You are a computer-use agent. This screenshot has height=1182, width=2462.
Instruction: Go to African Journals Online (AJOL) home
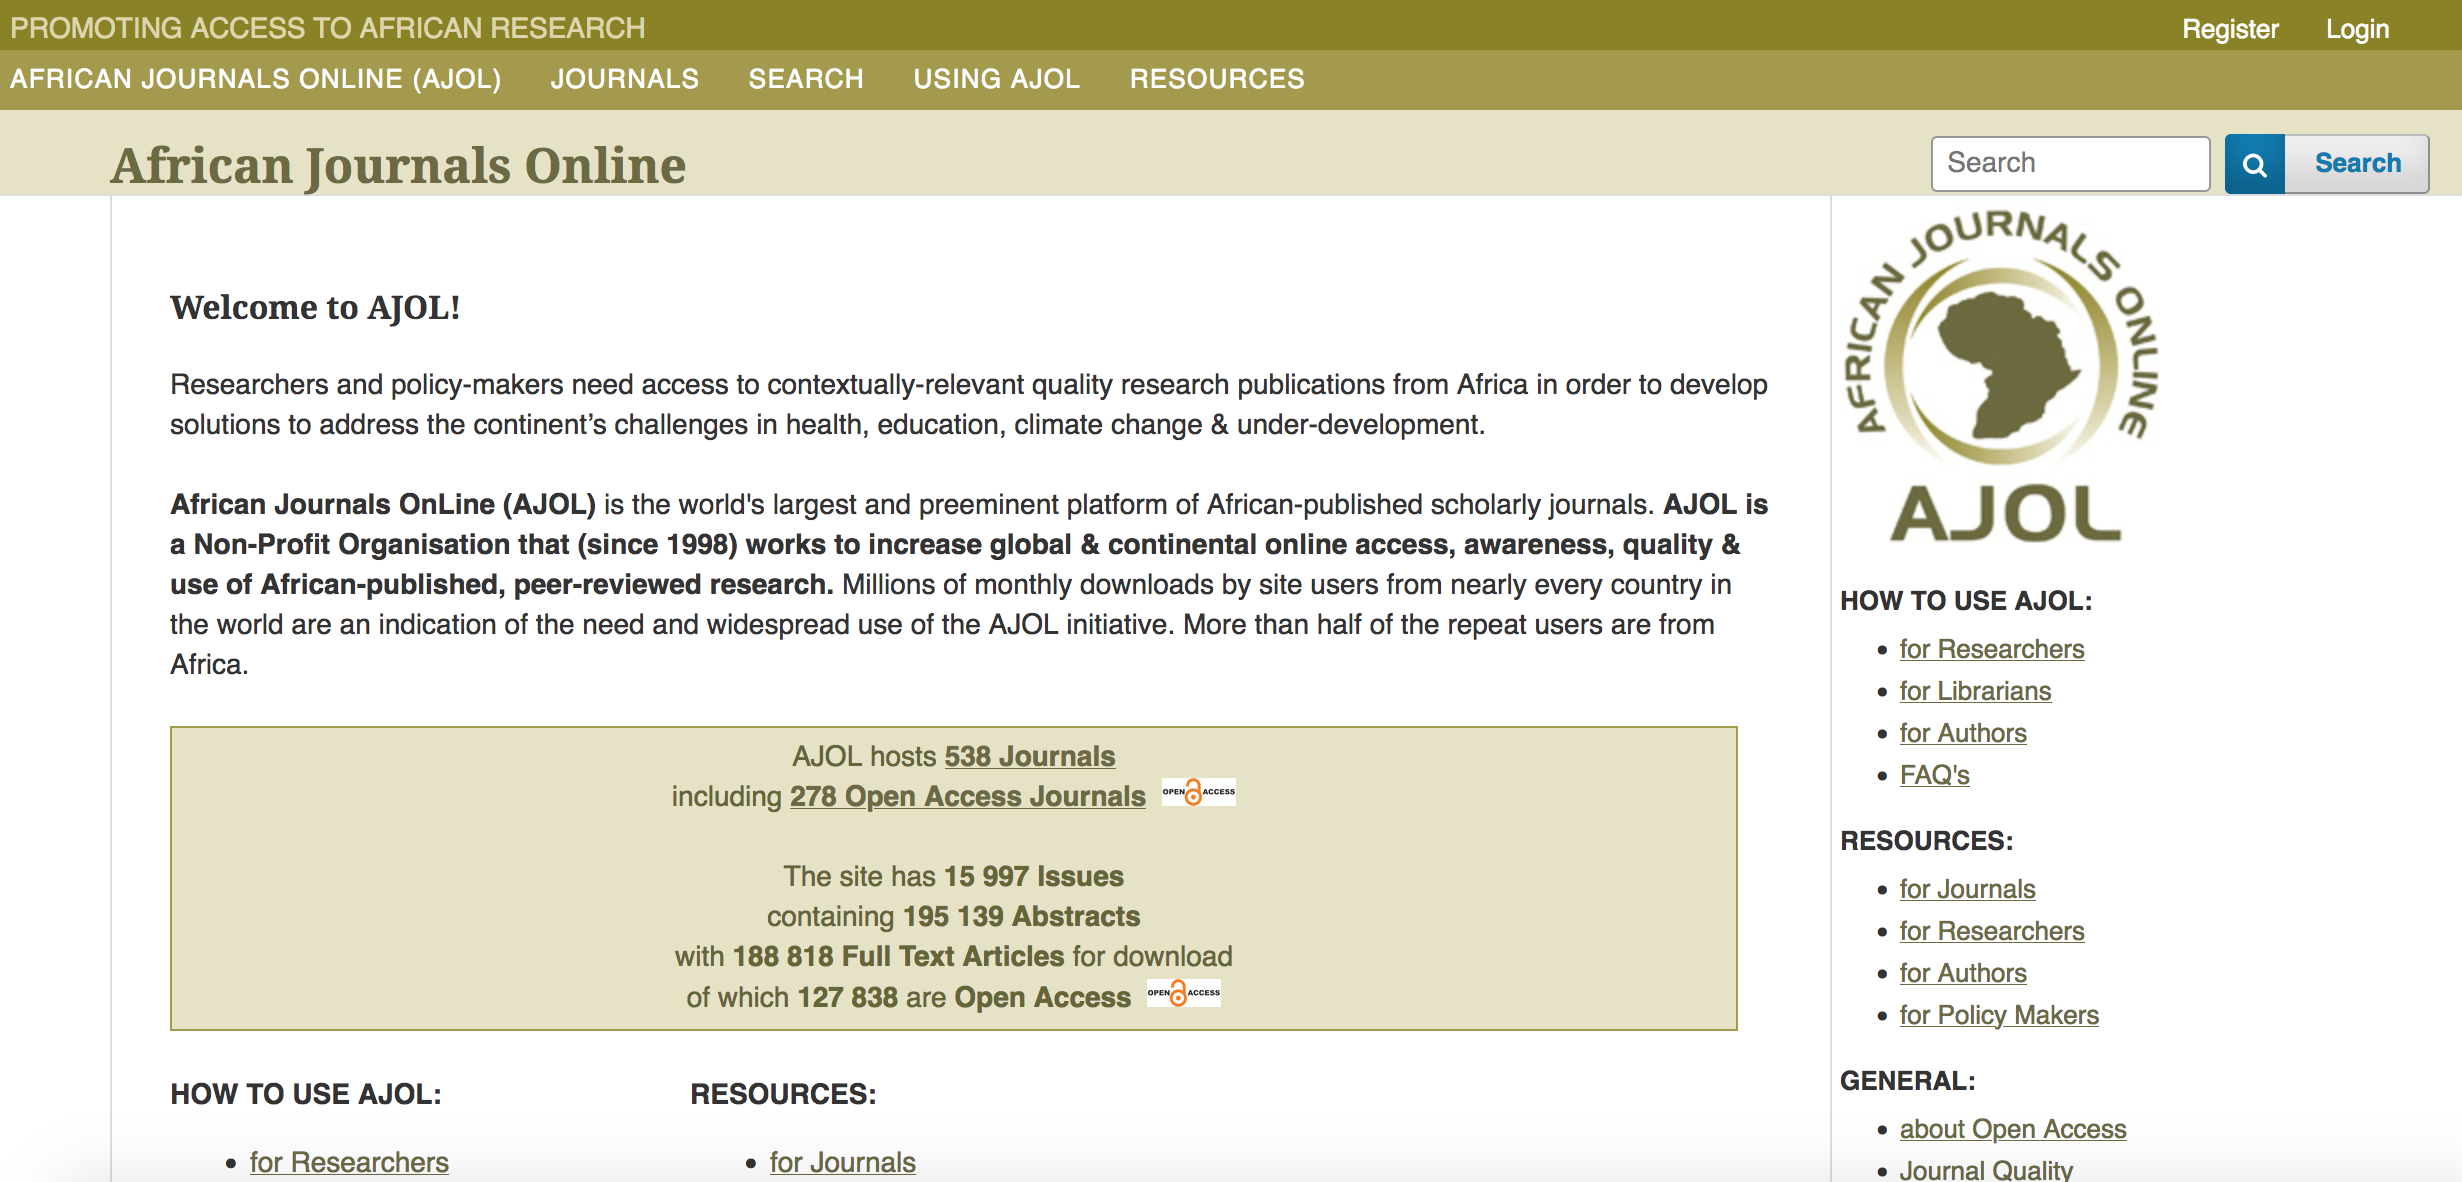(256, 79)
